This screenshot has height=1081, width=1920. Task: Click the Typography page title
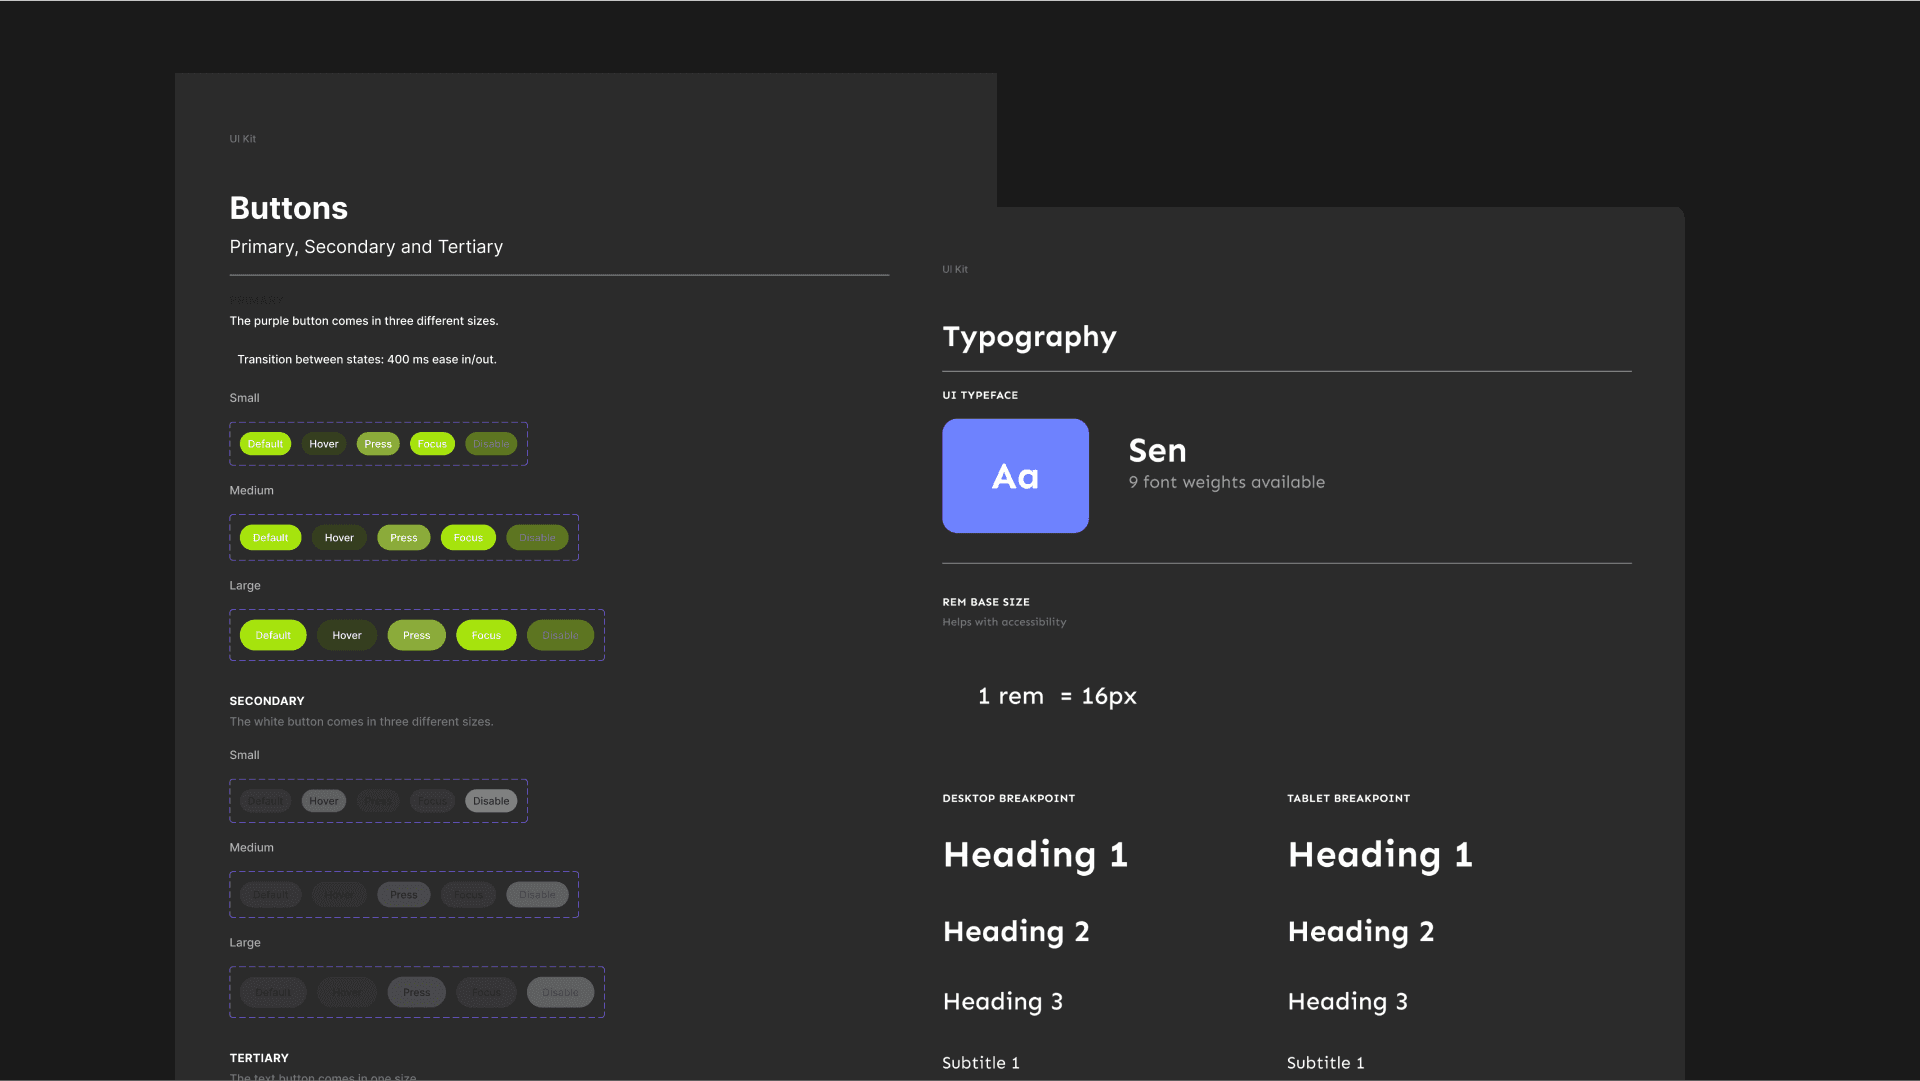pyautogui.click(x=1030, y=338)
